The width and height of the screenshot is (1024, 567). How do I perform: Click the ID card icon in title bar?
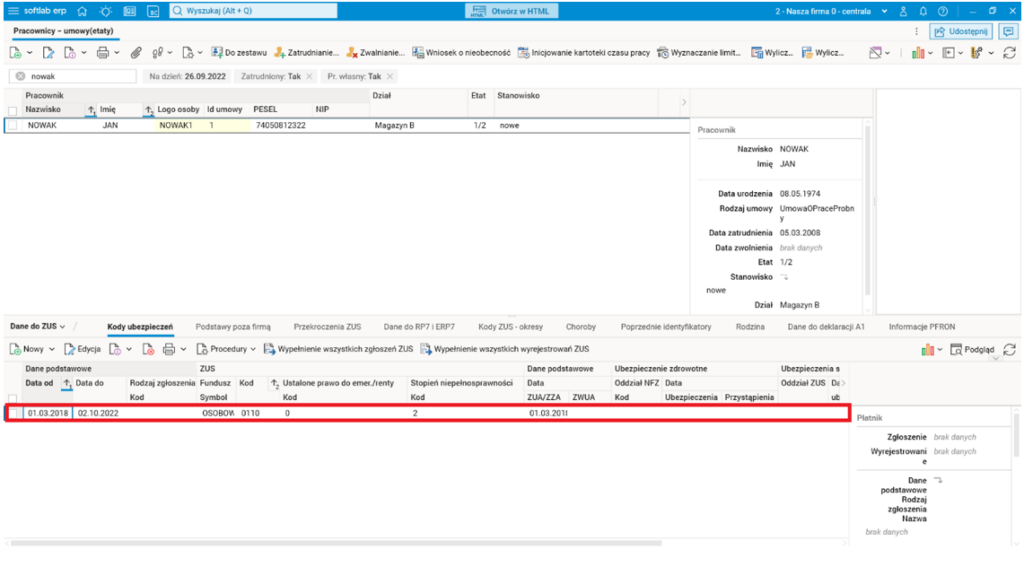129,11
